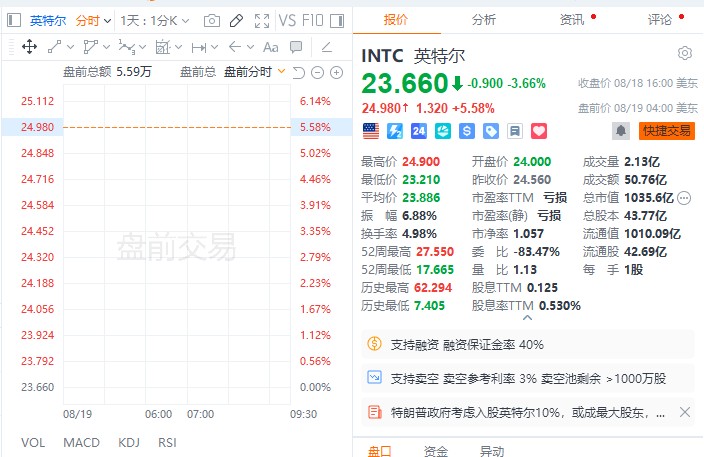Expand line drawing tool options
The width and height of the screenshot is (704, 457).
70,47
